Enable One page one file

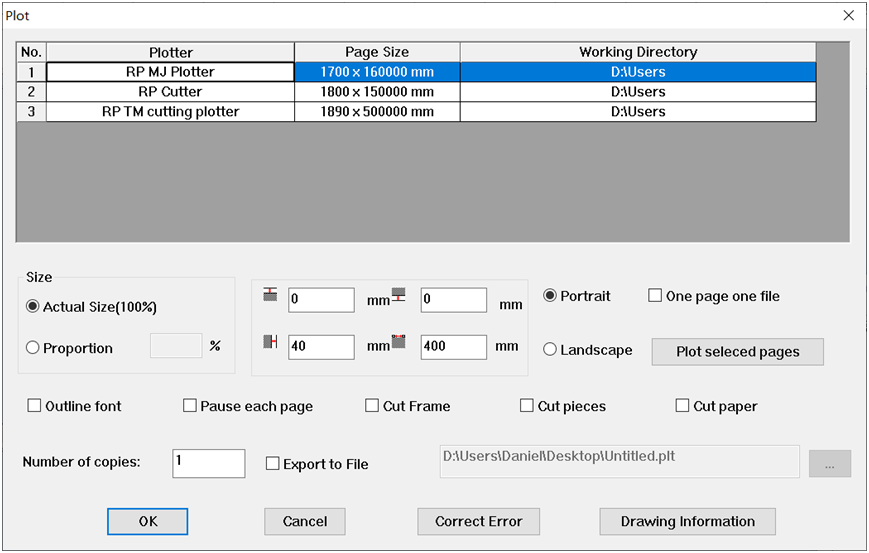pos(656,296)
